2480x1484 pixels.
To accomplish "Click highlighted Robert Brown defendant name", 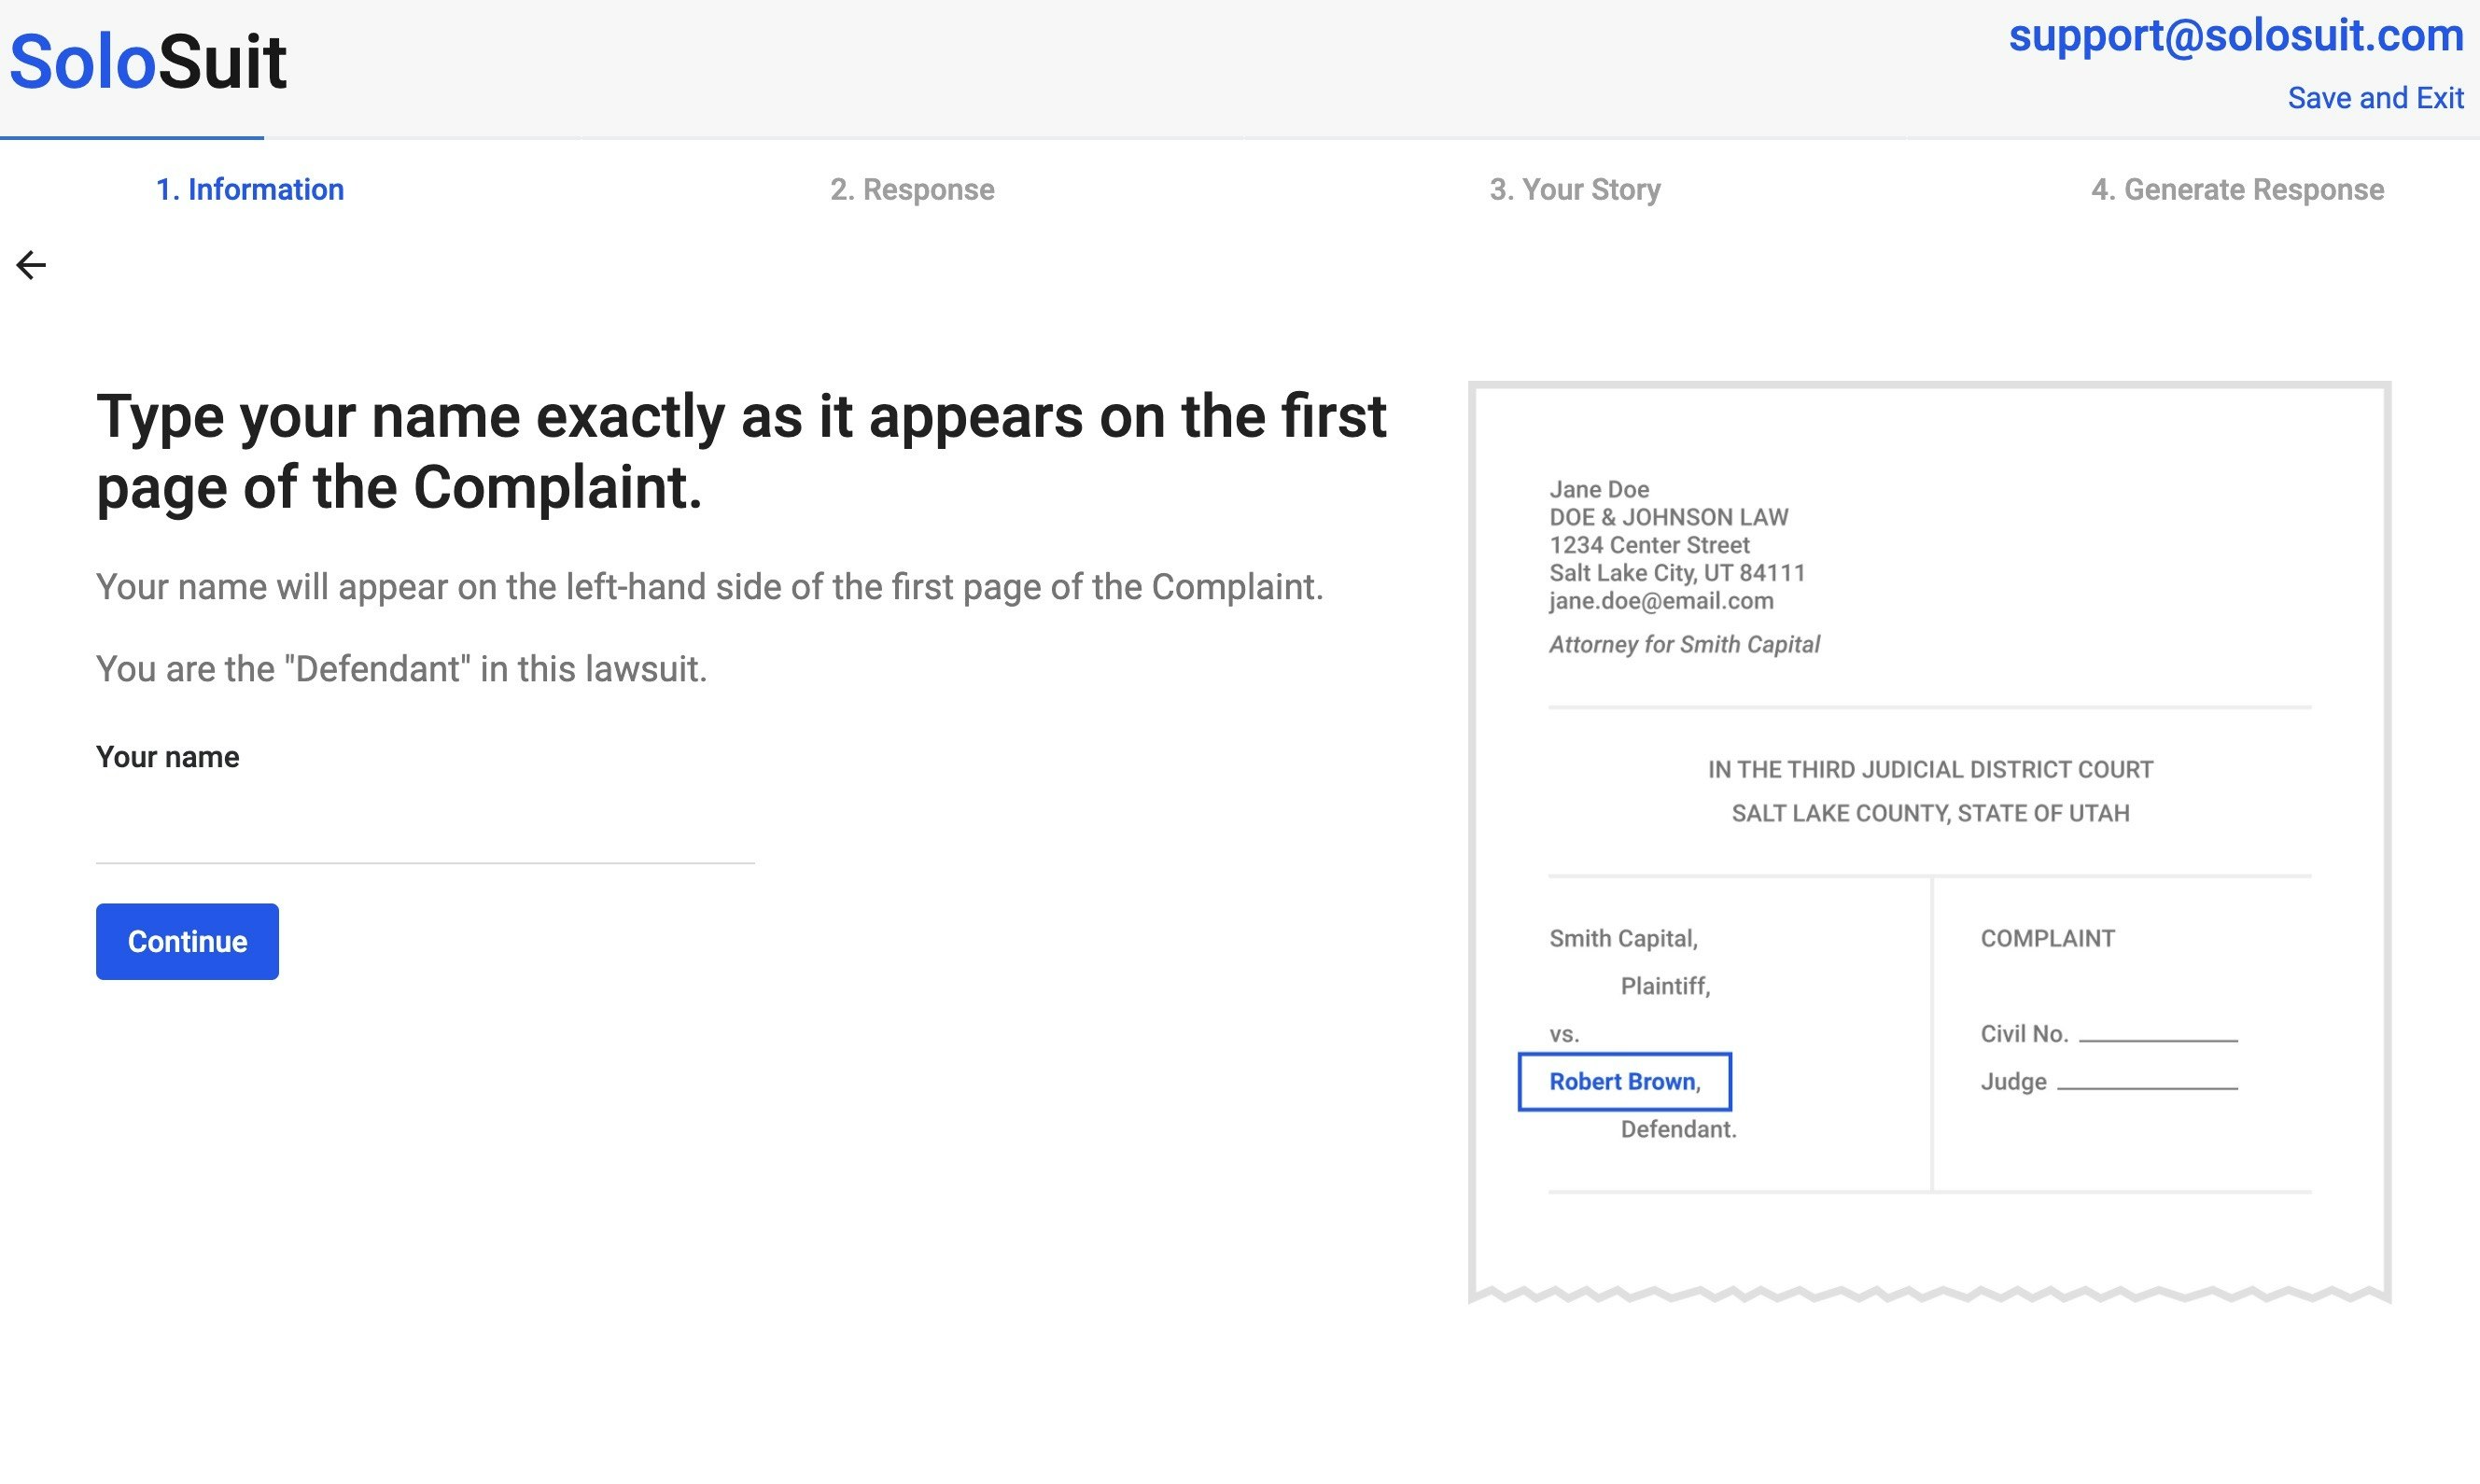I will [1624, 1081].
